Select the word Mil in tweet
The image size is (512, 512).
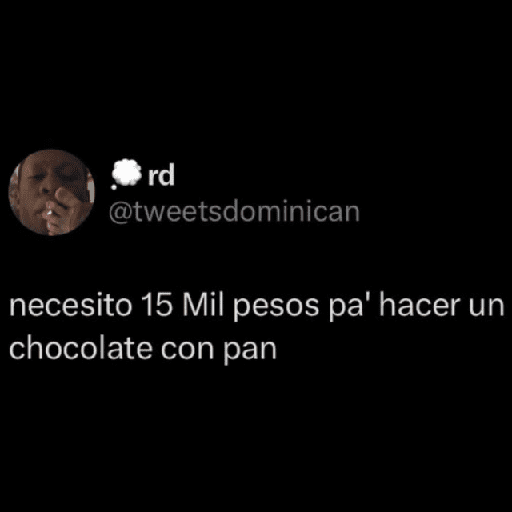[x=203, y=305]
